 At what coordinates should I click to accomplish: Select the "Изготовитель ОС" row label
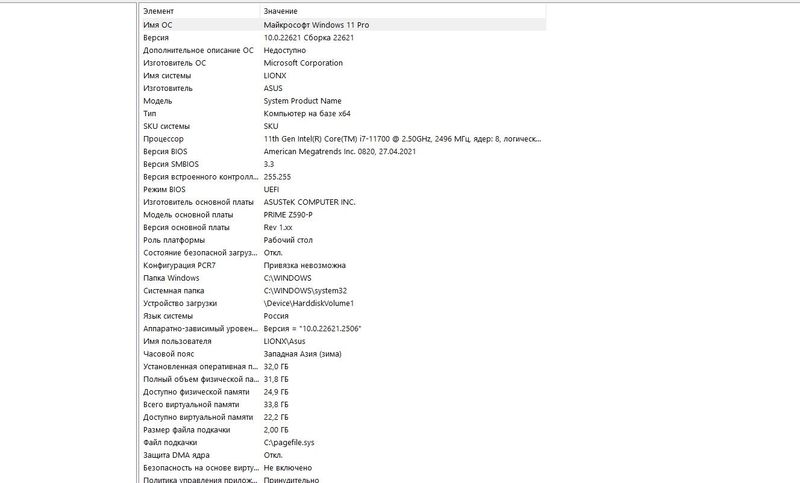coord(174,63)
